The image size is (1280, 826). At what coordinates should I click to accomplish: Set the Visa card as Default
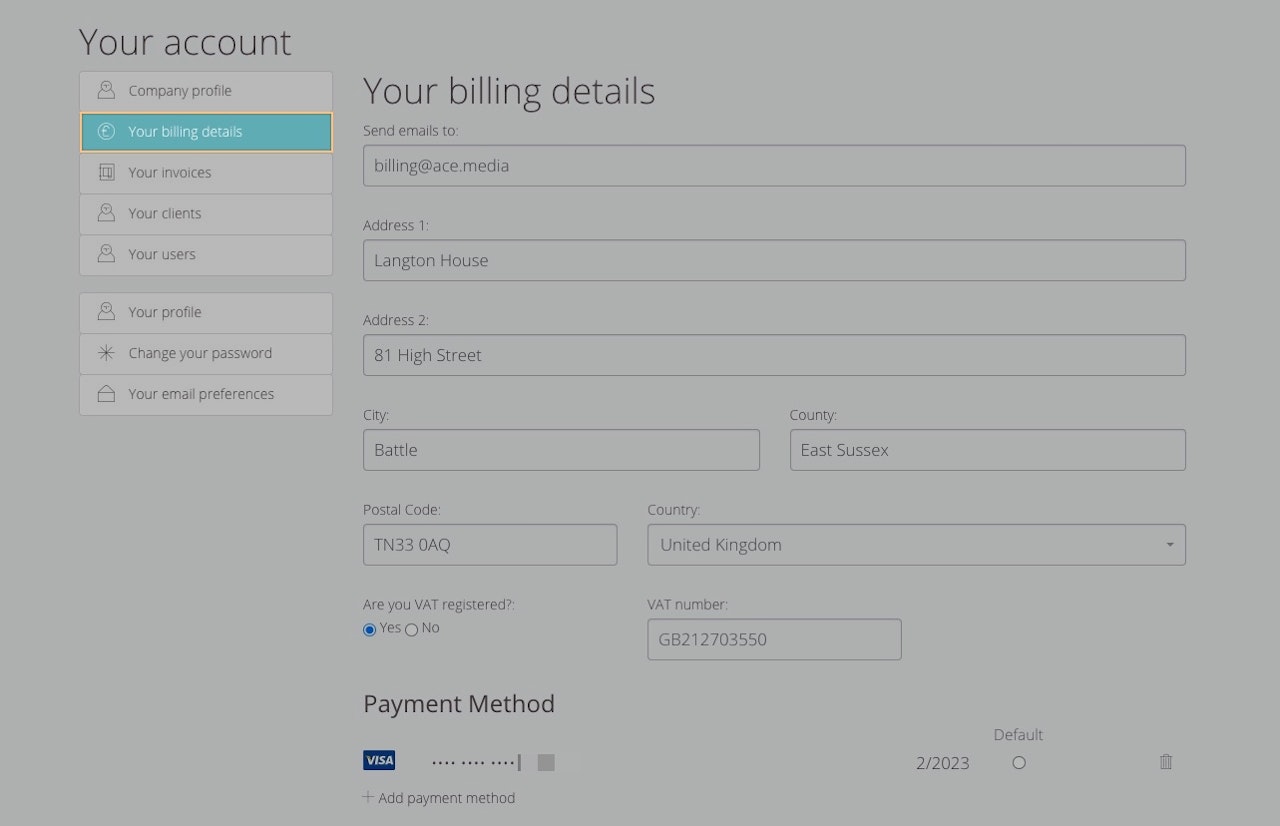tap(1018, 763)
